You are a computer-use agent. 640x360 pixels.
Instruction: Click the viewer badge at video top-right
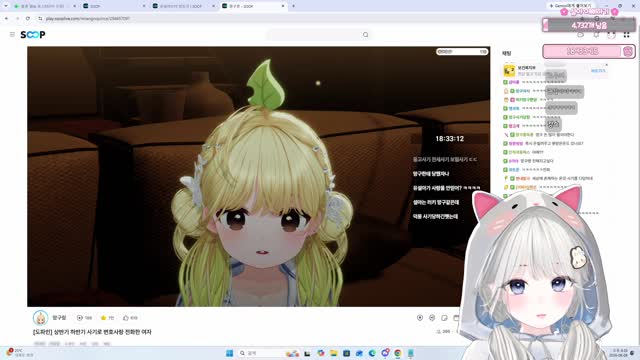462,52
